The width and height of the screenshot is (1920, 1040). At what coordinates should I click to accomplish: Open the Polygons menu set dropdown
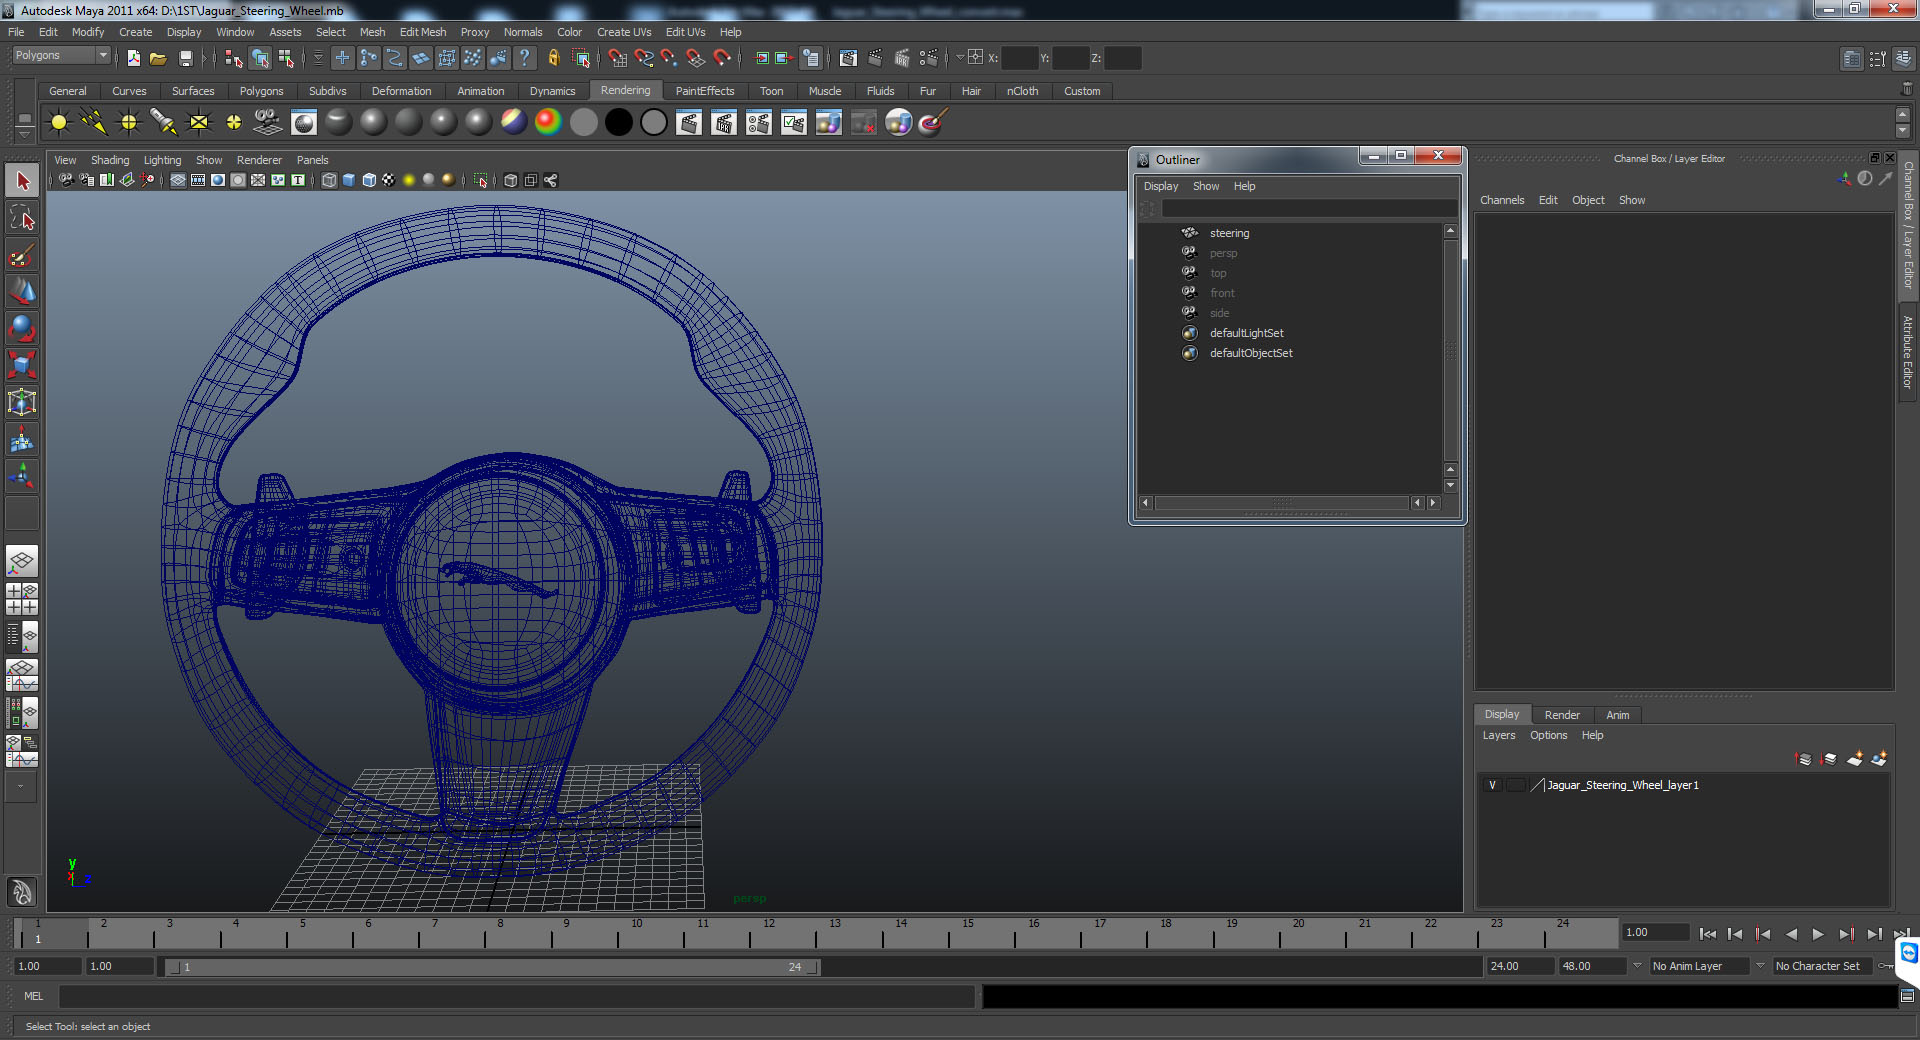click(61, 56)
